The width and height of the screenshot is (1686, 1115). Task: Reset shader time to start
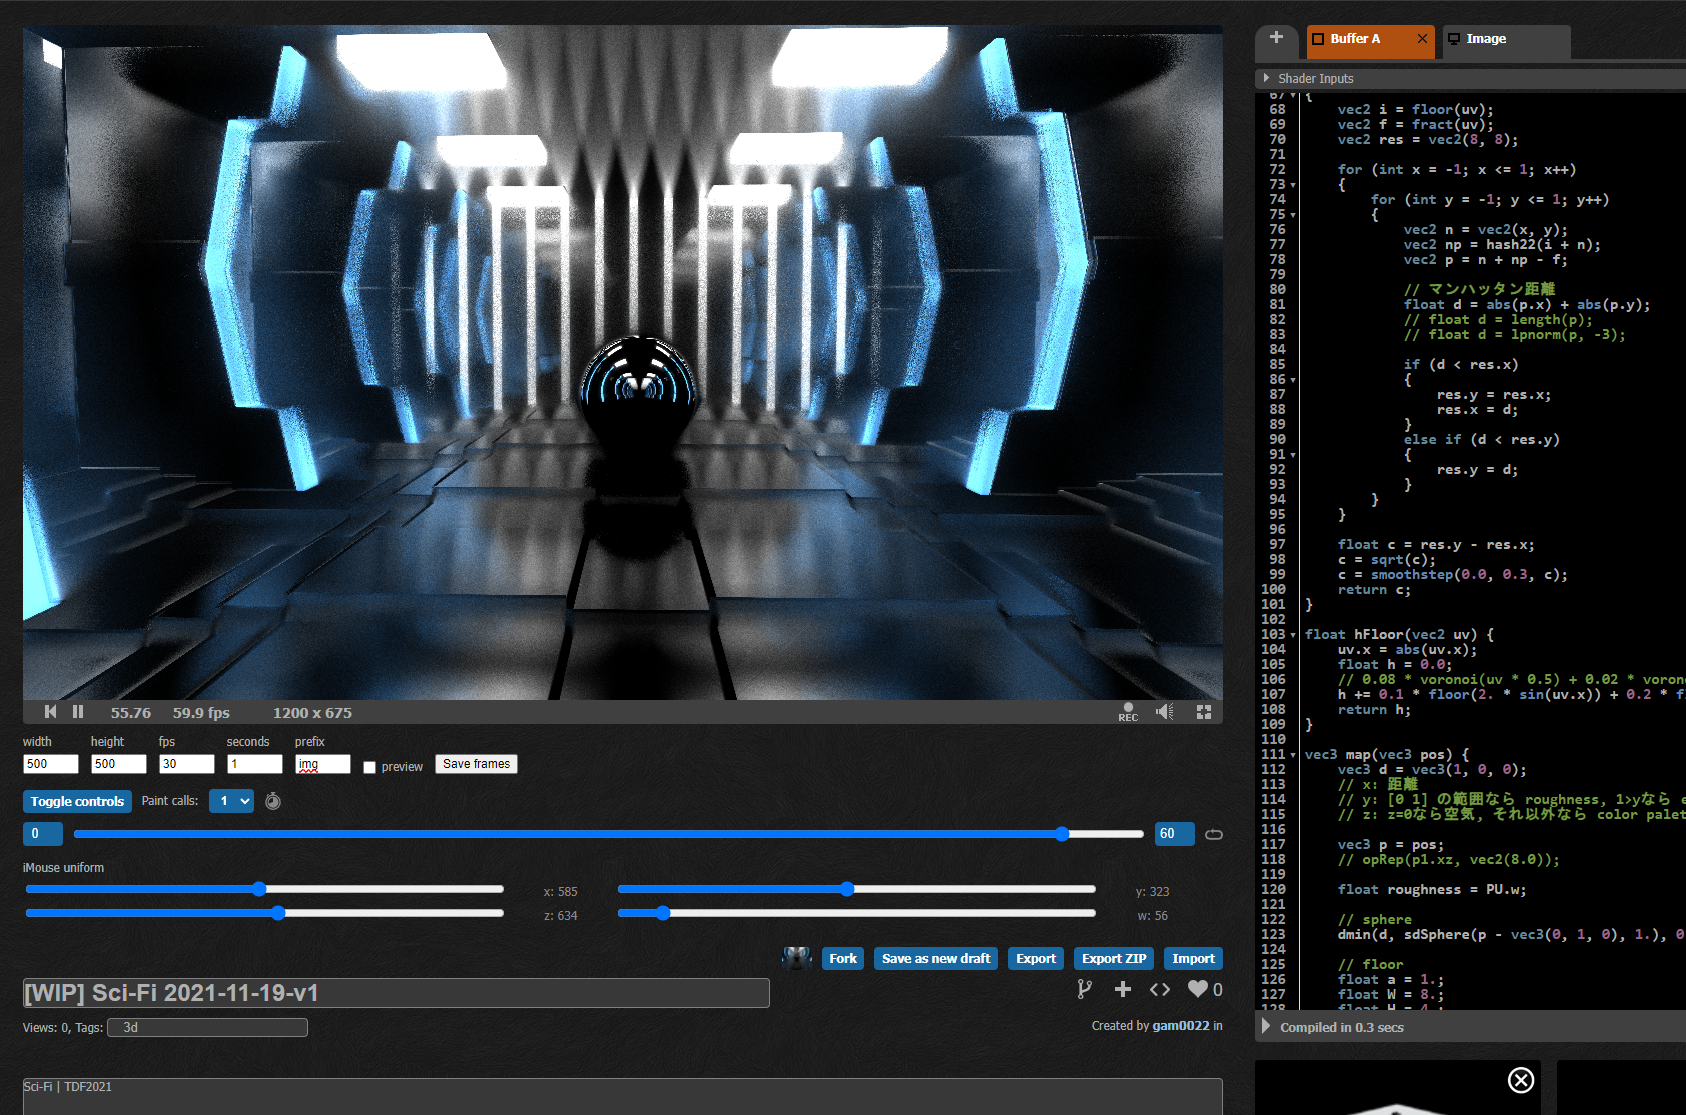pos(50,712)
